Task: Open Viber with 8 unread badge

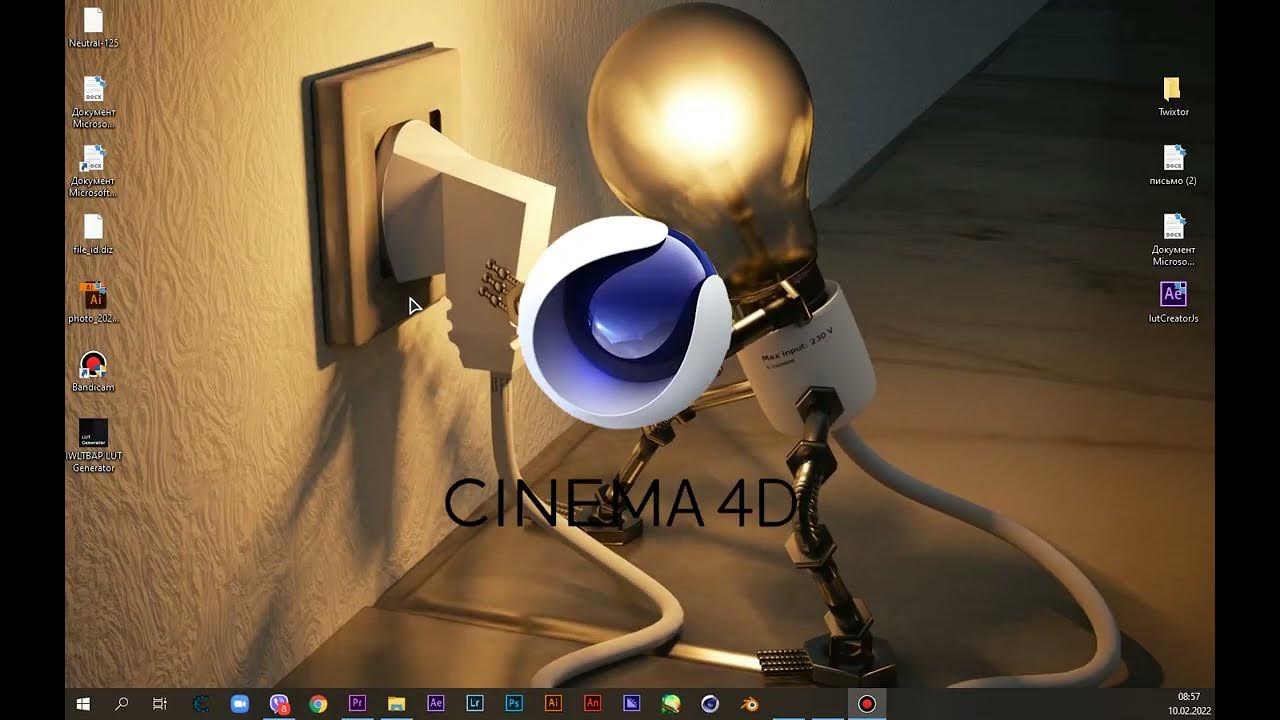Action: 279,704
